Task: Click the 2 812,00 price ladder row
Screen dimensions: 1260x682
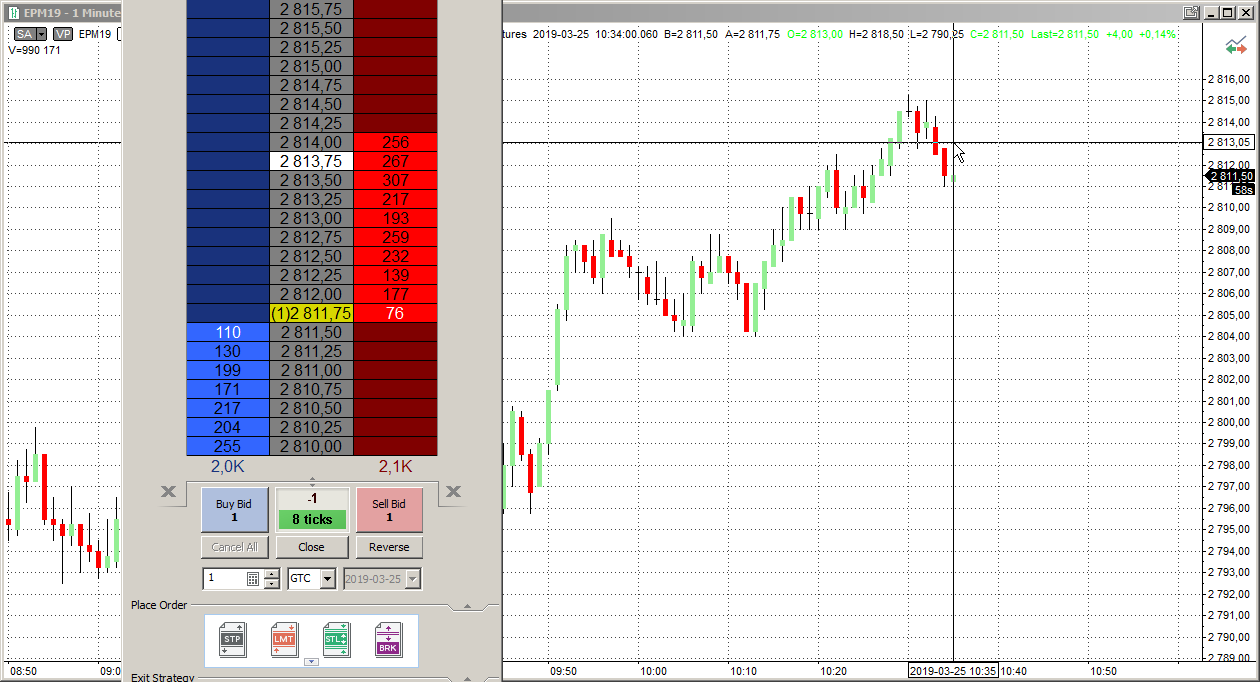Action: [x=312, y=294]
